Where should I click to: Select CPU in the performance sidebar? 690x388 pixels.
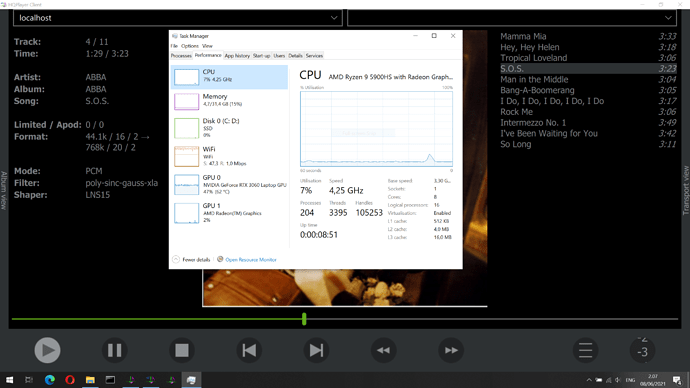pyautogui.click(x=229, y=77)
